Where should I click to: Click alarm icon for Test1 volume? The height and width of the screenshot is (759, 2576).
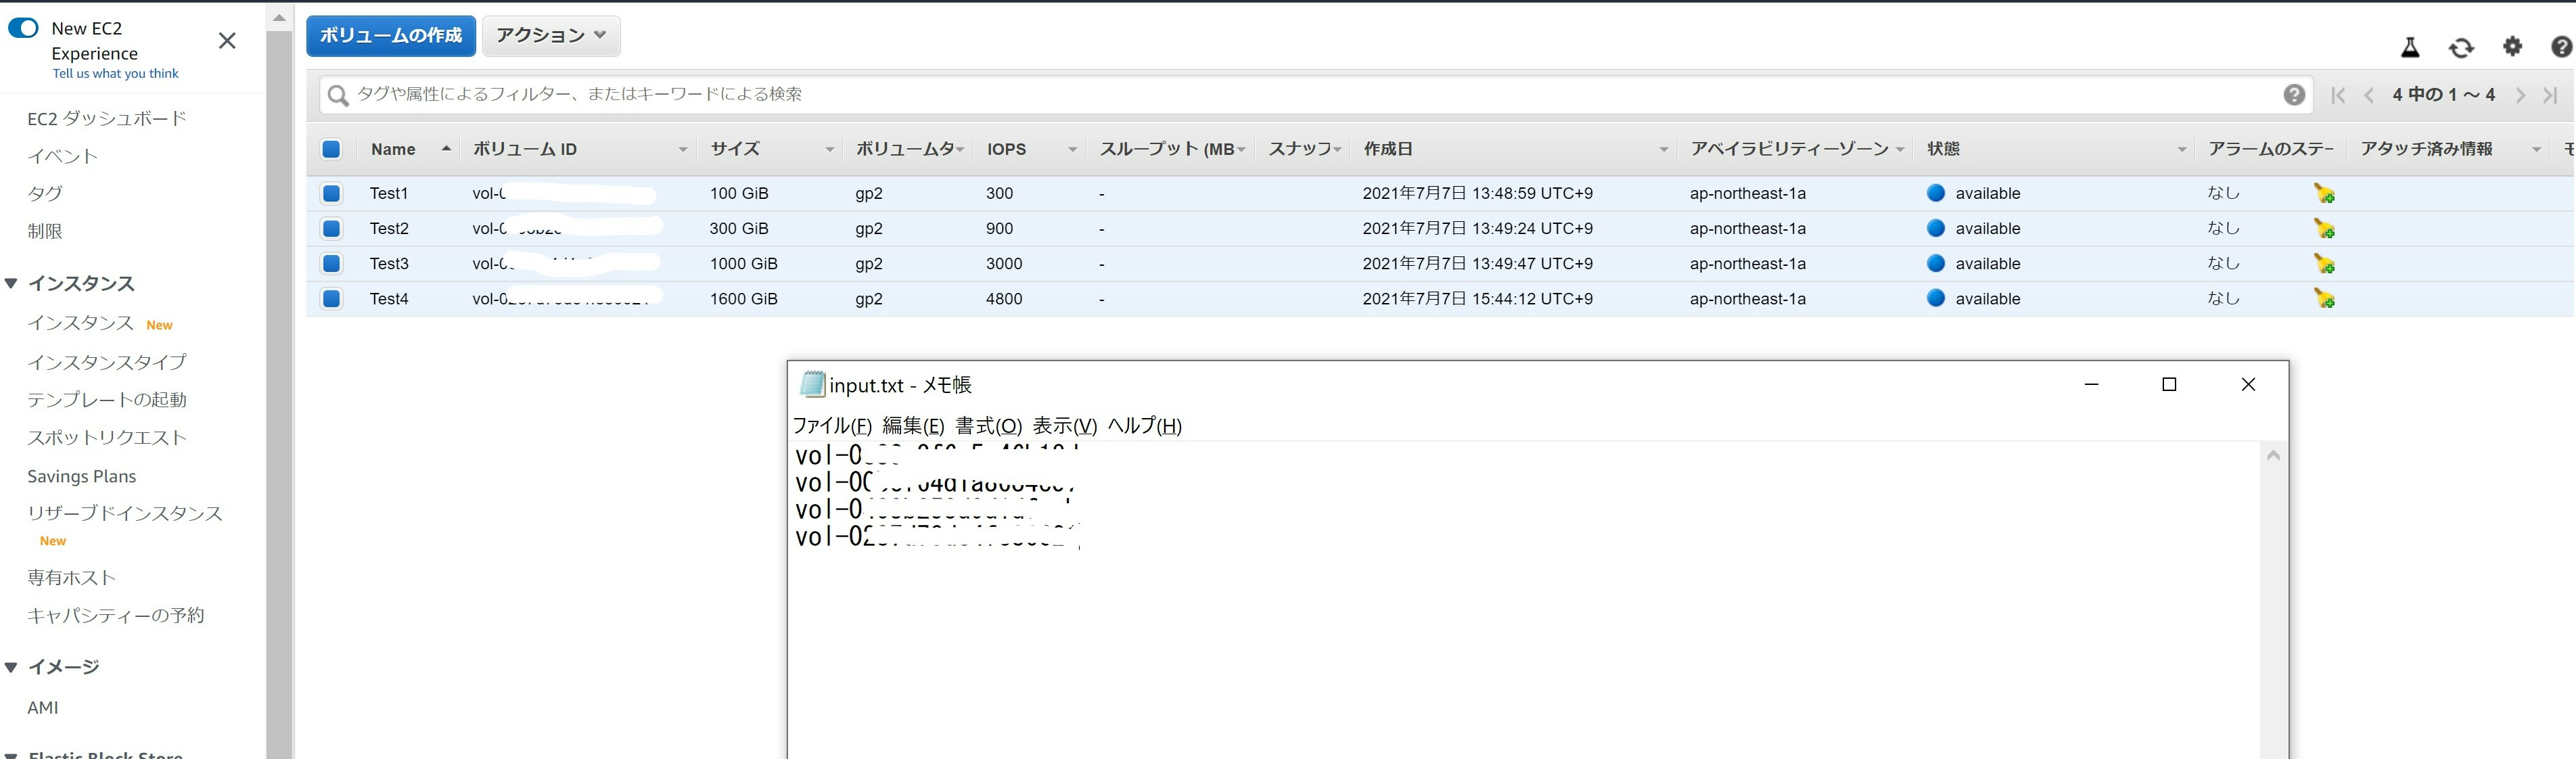click(x=2324, y=194)
